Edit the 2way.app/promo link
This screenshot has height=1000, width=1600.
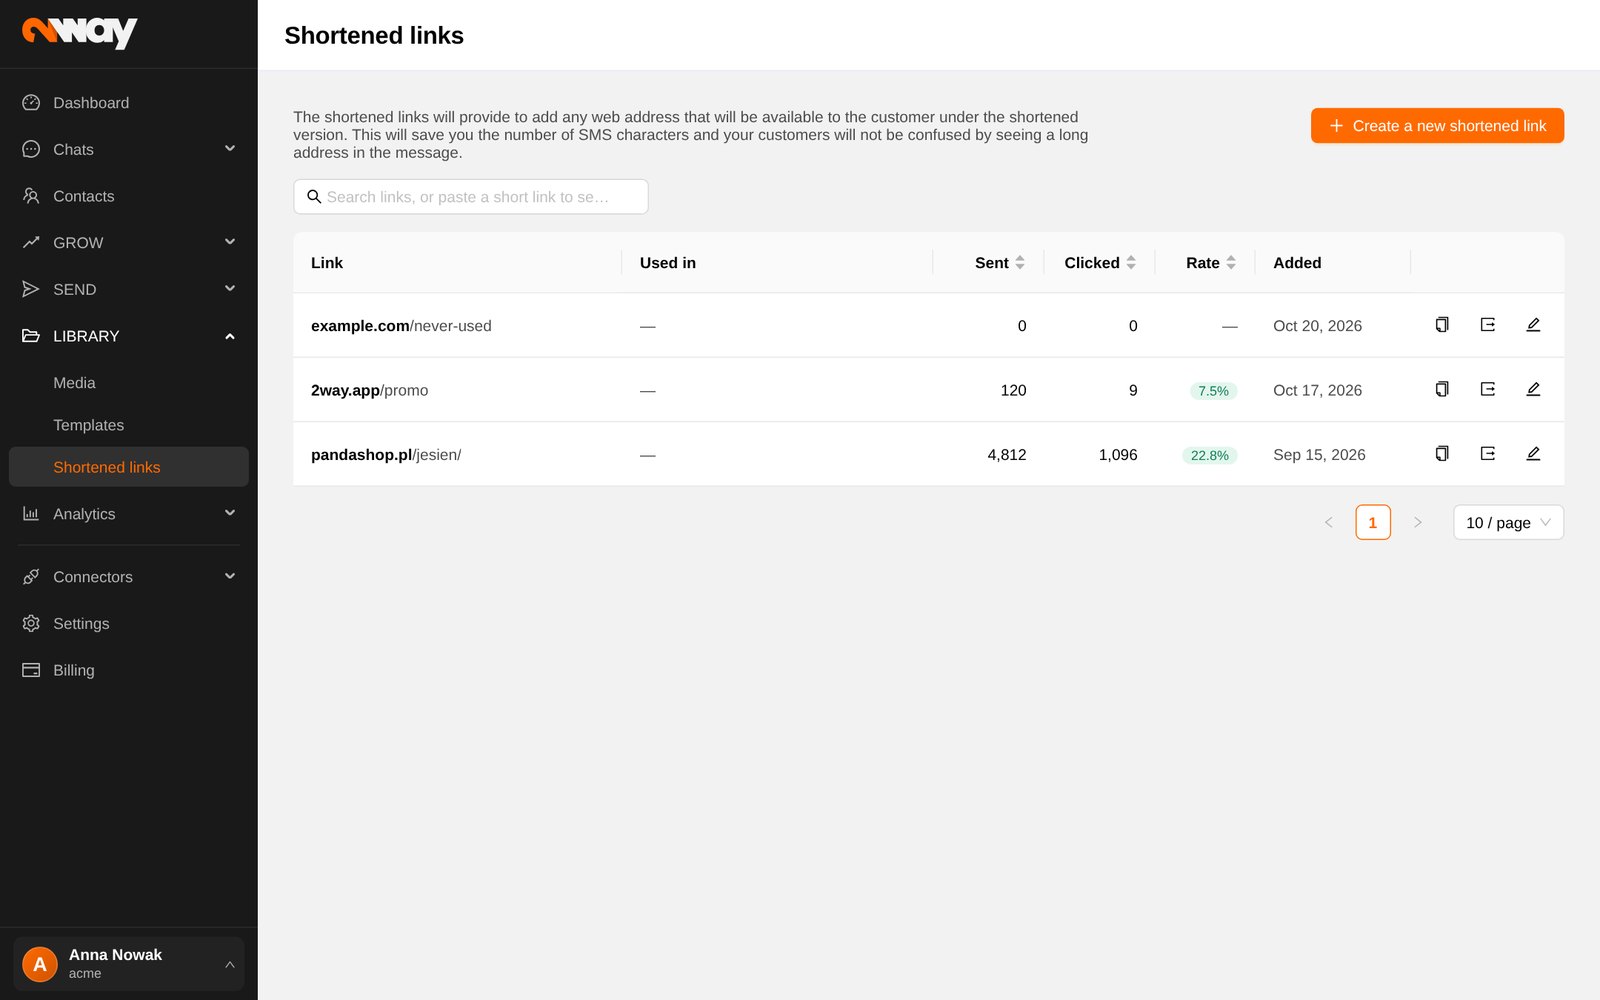[1533, 389]
